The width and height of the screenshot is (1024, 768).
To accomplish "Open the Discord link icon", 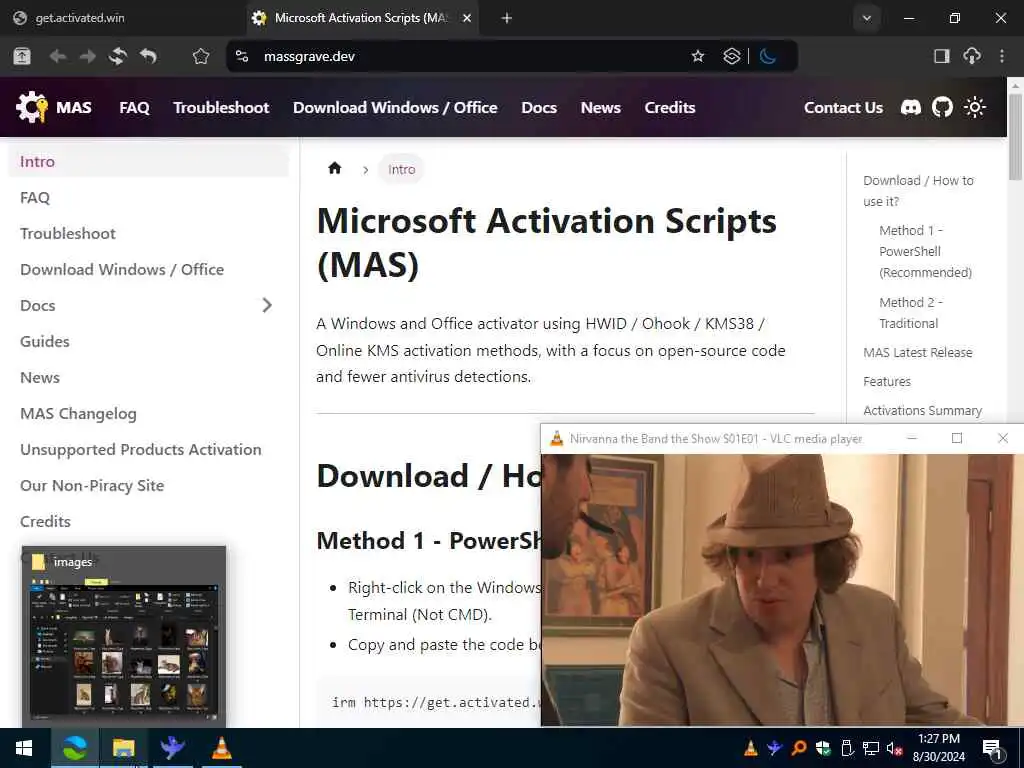I will pyautogui.click(x=910, y=107).
